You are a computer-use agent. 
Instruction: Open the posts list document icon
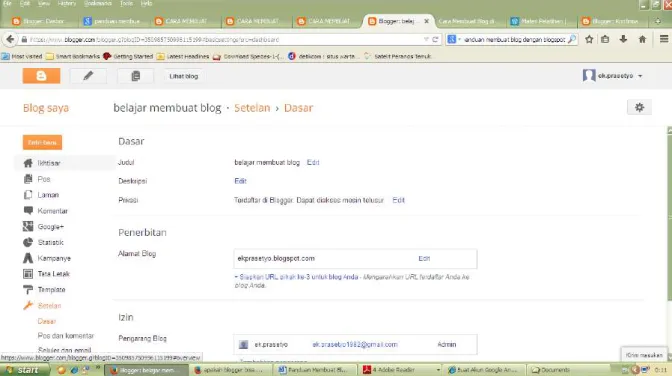pos(135,76)
